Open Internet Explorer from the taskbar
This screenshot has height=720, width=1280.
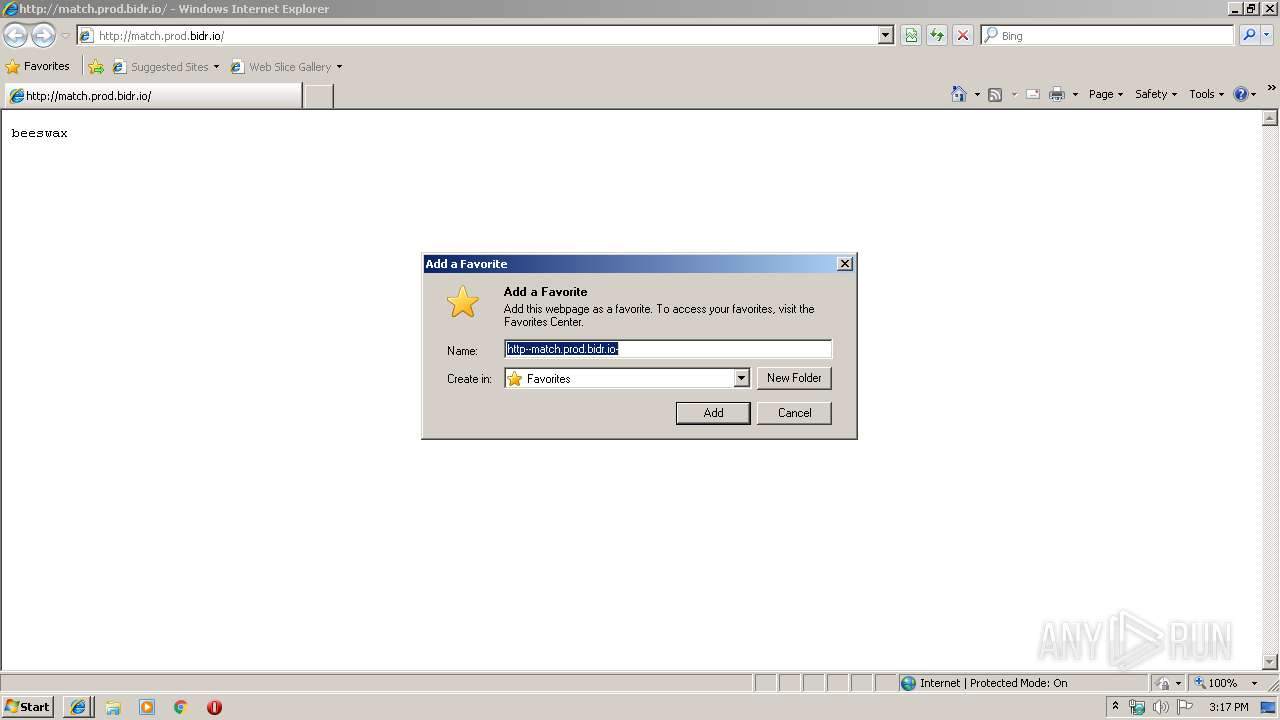[78, 707]
